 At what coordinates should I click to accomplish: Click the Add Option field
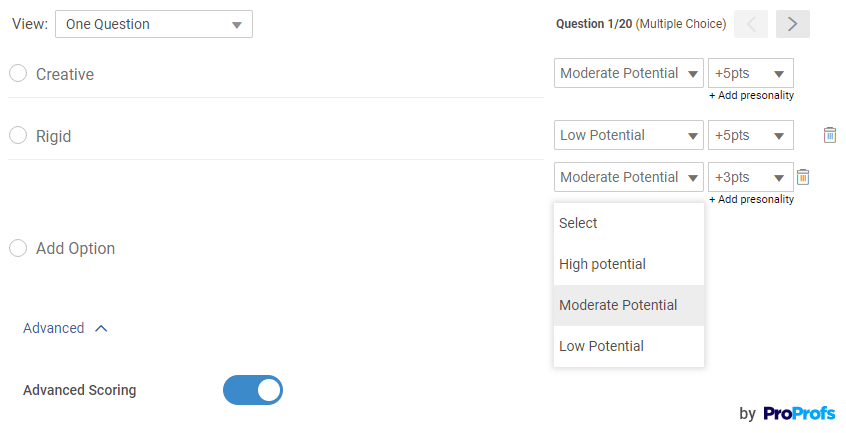coord(75,248)
